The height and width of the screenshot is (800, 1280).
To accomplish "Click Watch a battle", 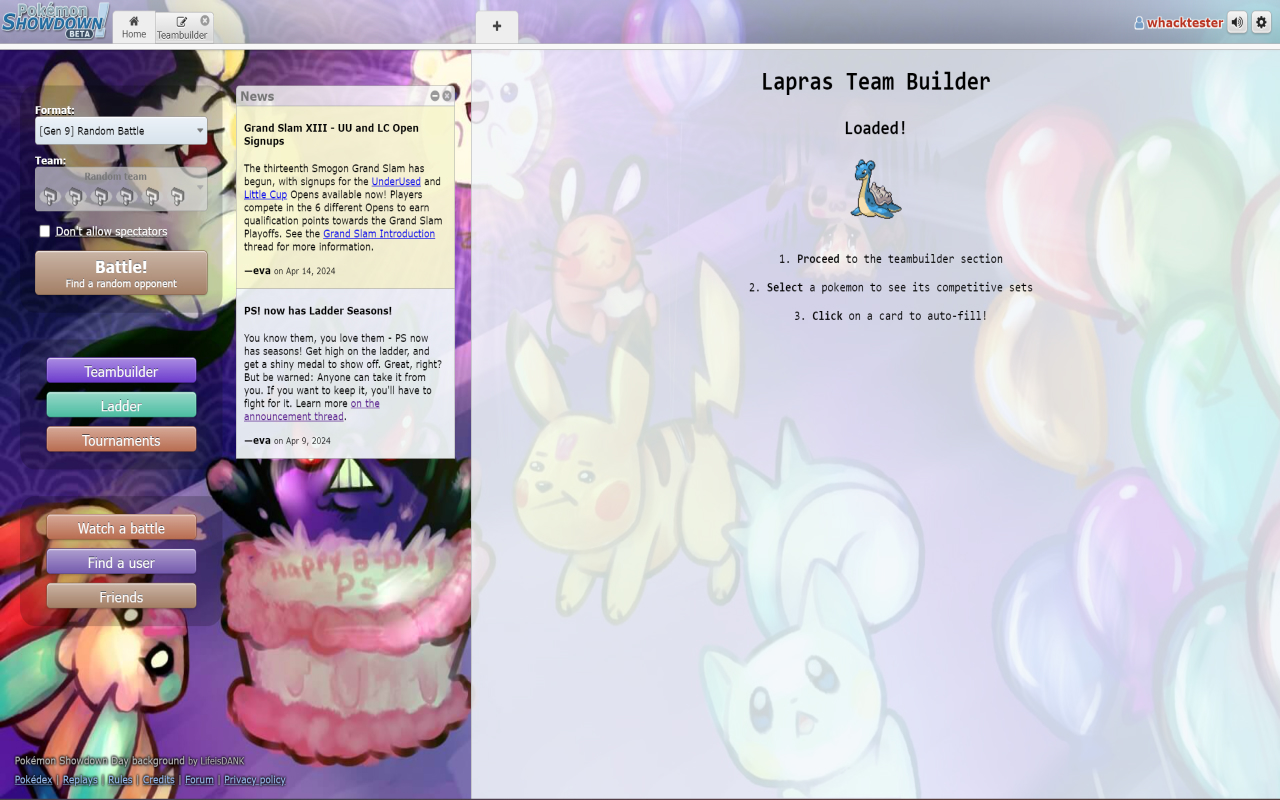I will 121,526.
